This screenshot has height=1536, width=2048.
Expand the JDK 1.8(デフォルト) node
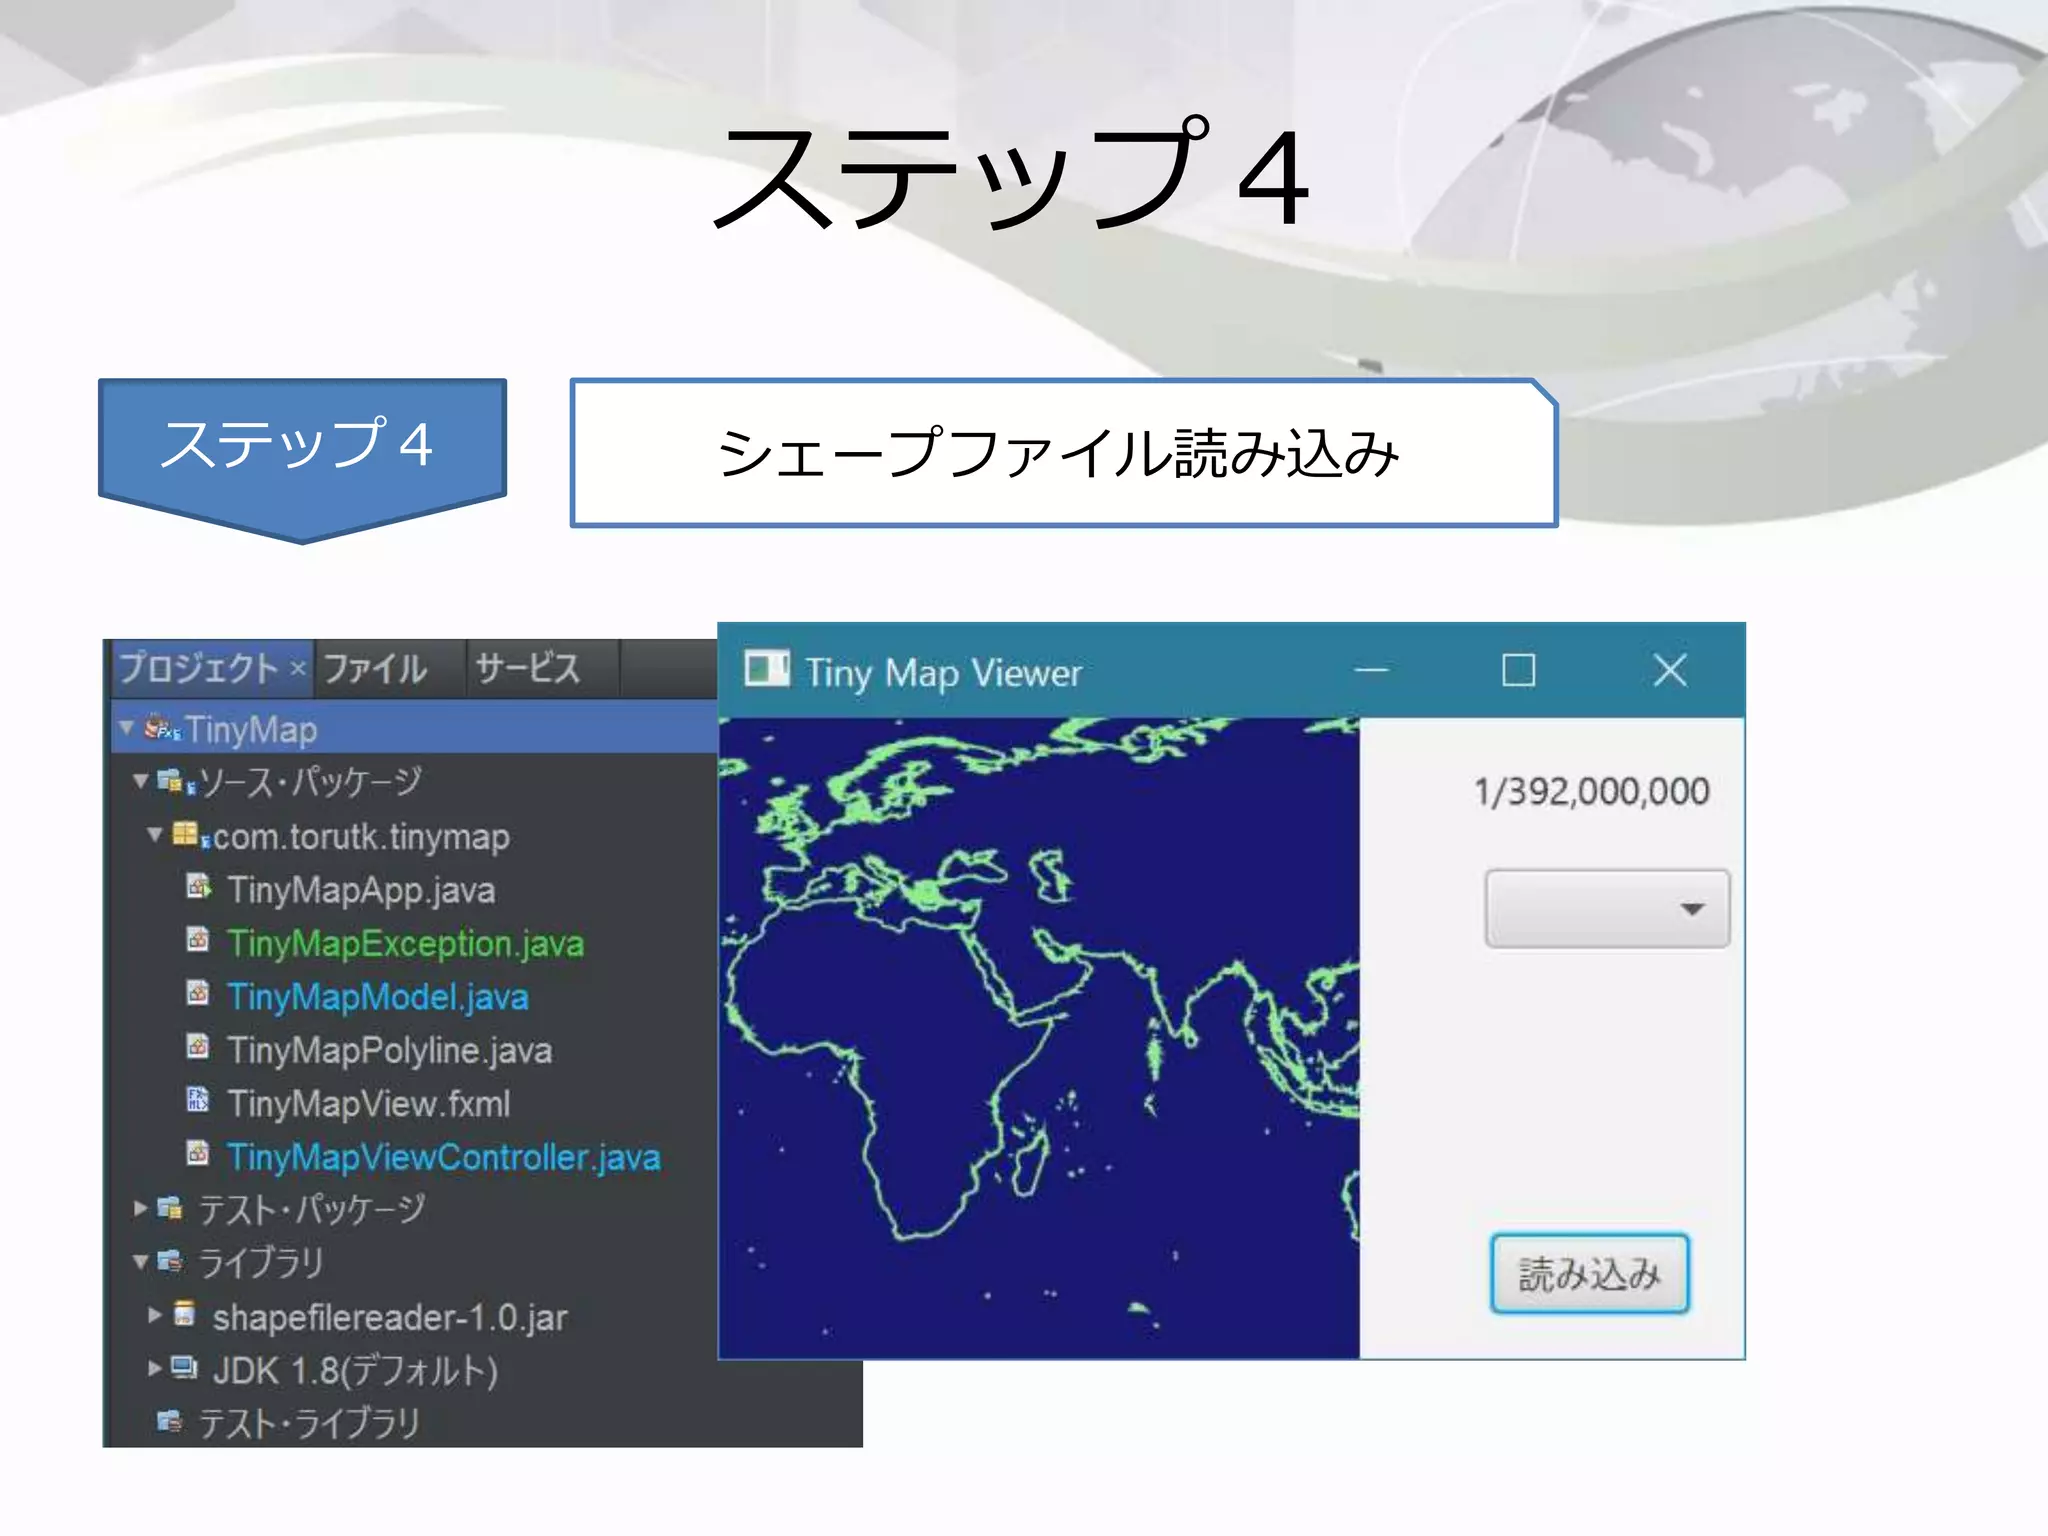(x=155, y=1367)
